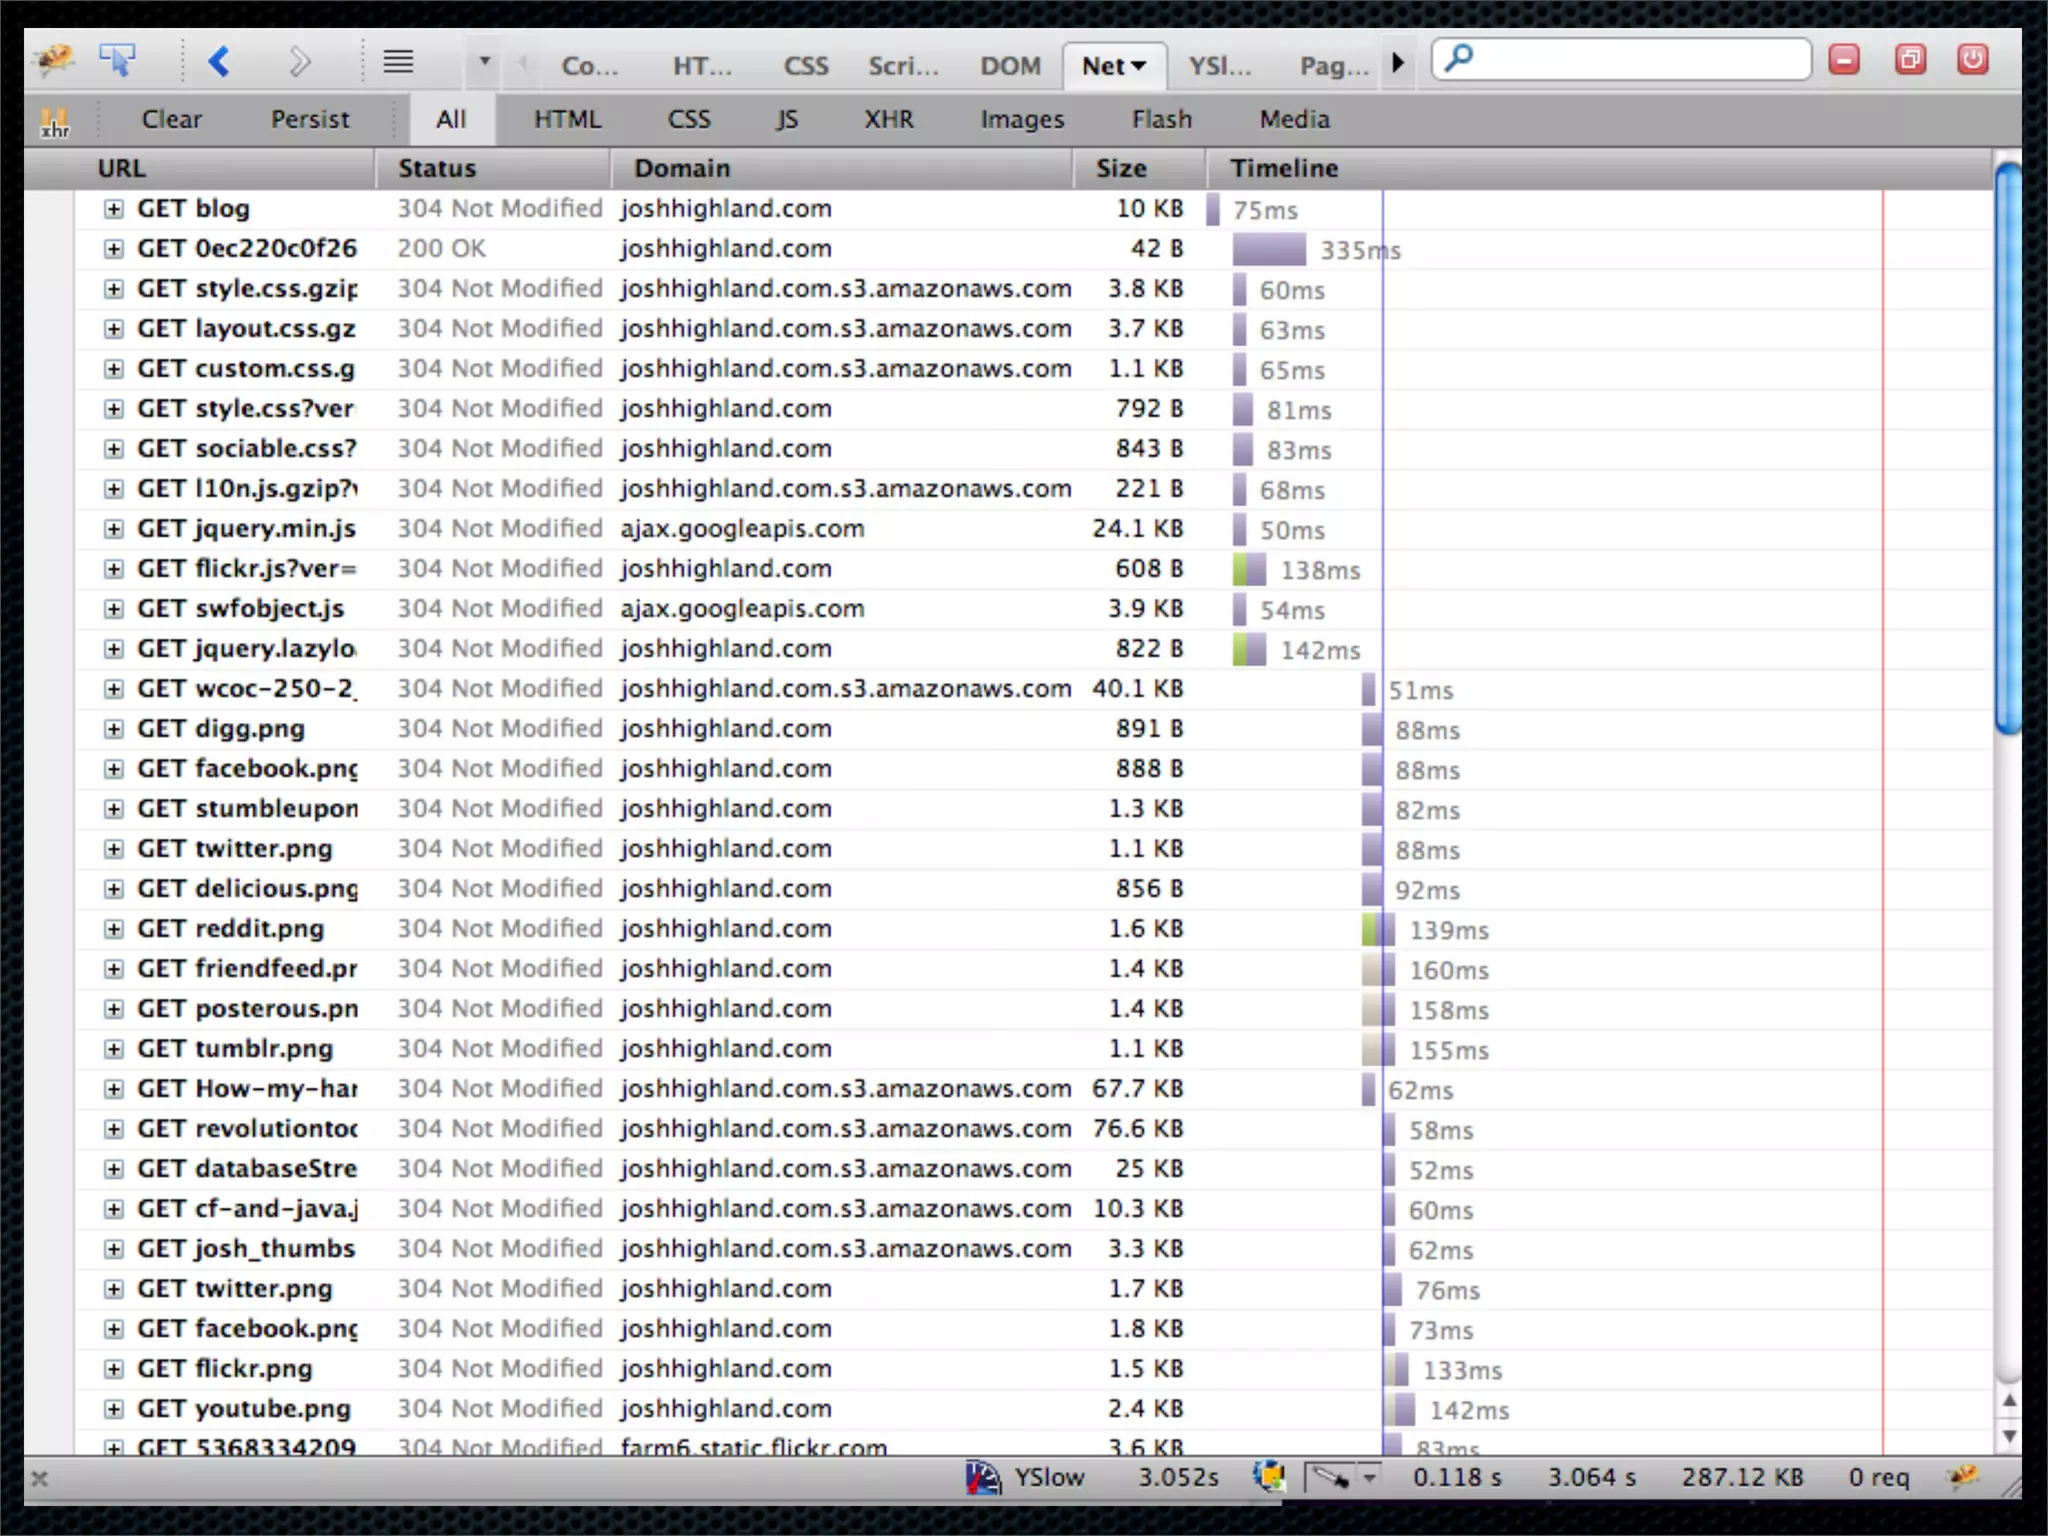Click the forward navigation arrow
The image size is (2048, 1536).
(x=299, y=61)
